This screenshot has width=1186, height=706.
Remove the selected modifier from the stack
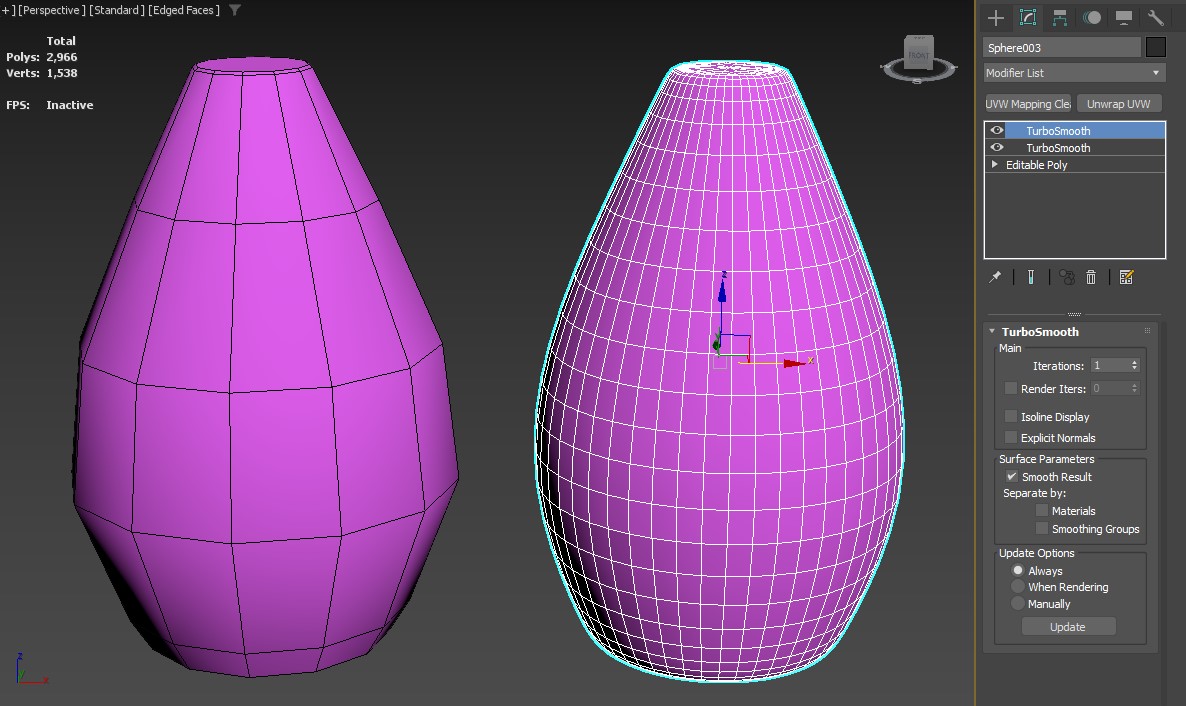(1091, 277)
